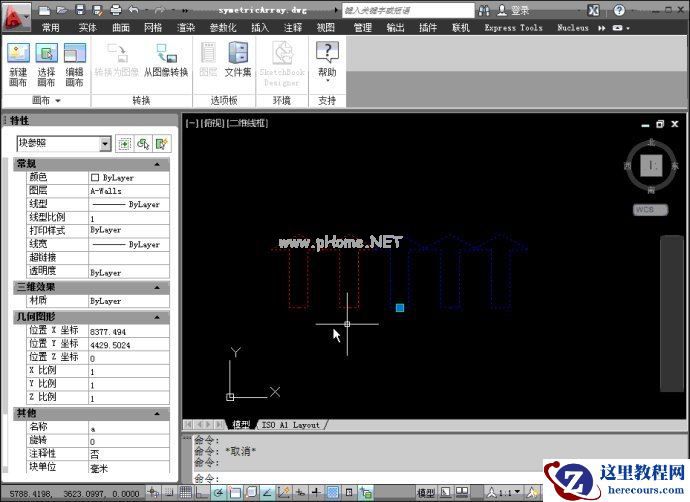Expand more ribbon tabs double-arrow
The height and width of the screenshot is (502, 690).
(x=601, y=28)
